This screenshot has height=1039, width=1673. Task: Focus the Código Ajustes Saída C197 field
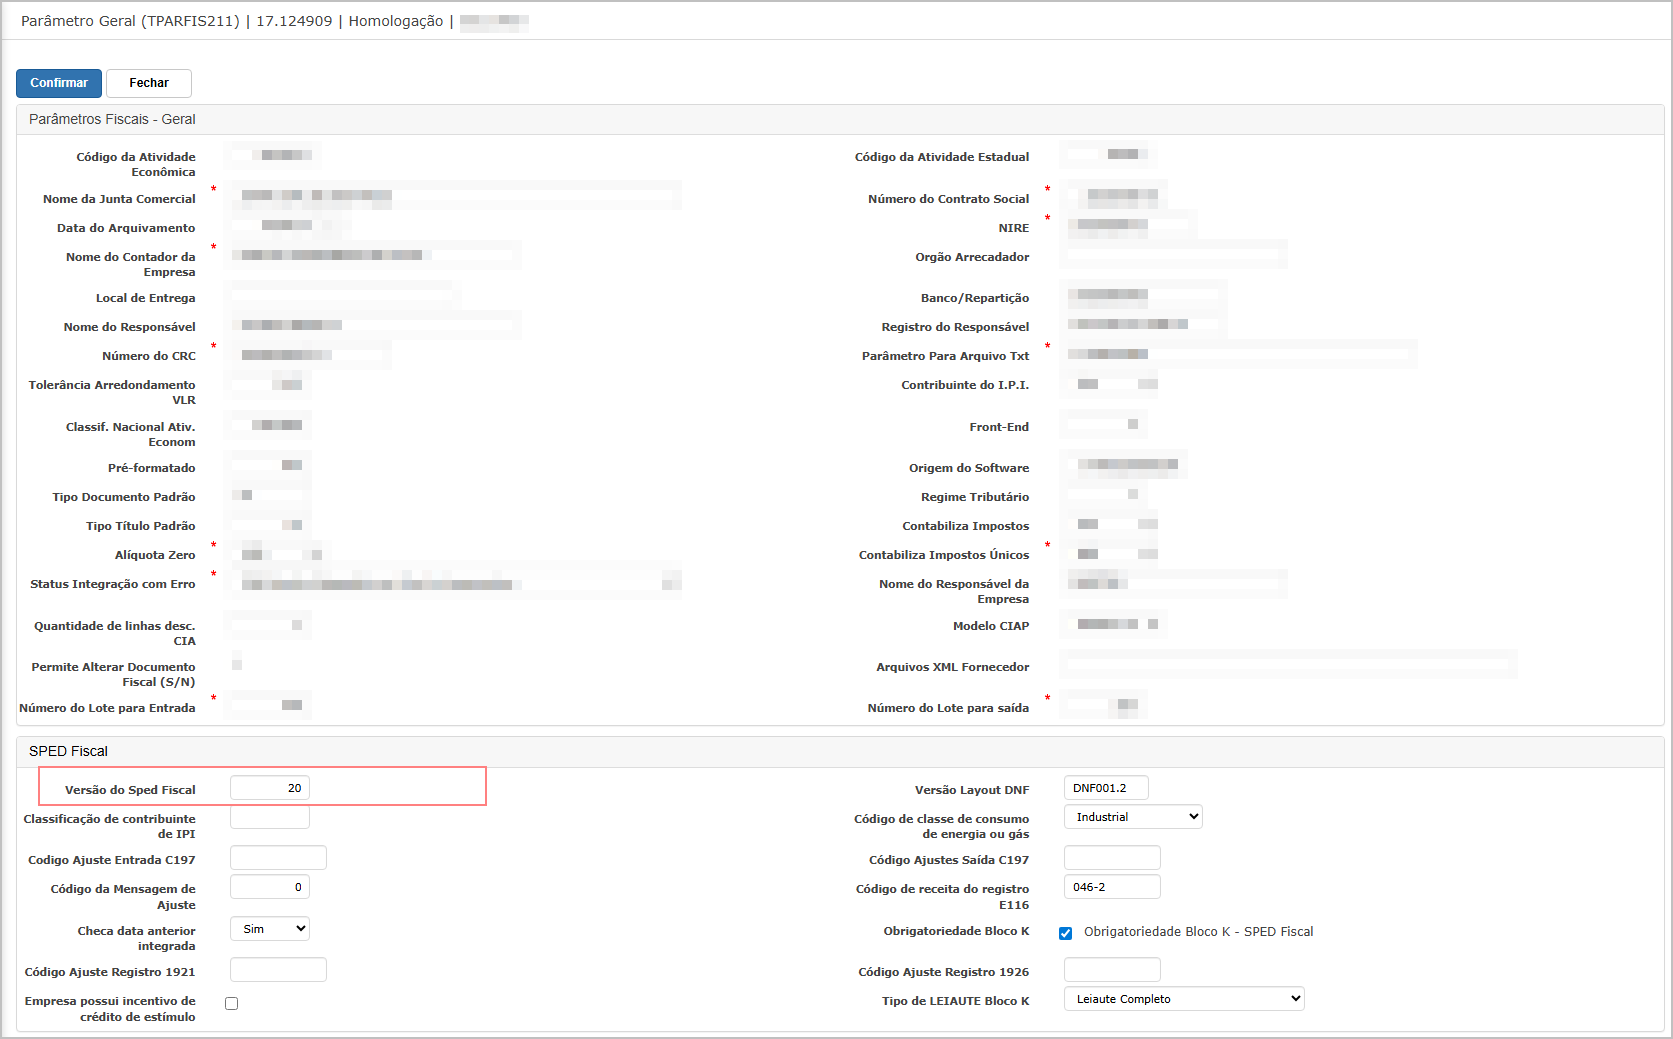[1112, 858]
